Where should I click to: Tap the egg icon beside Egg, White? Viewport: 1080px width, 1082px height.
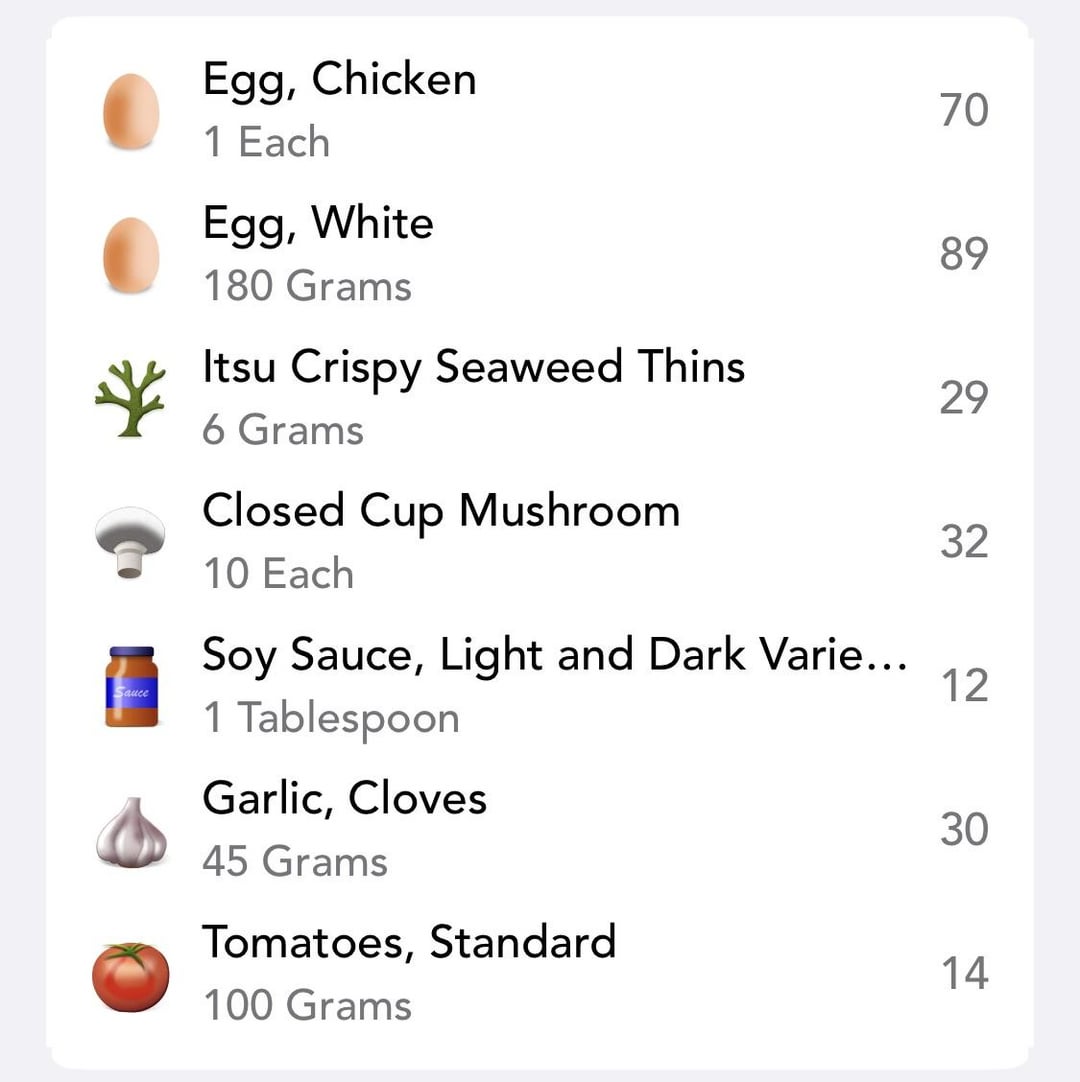[x=131, y=255]
